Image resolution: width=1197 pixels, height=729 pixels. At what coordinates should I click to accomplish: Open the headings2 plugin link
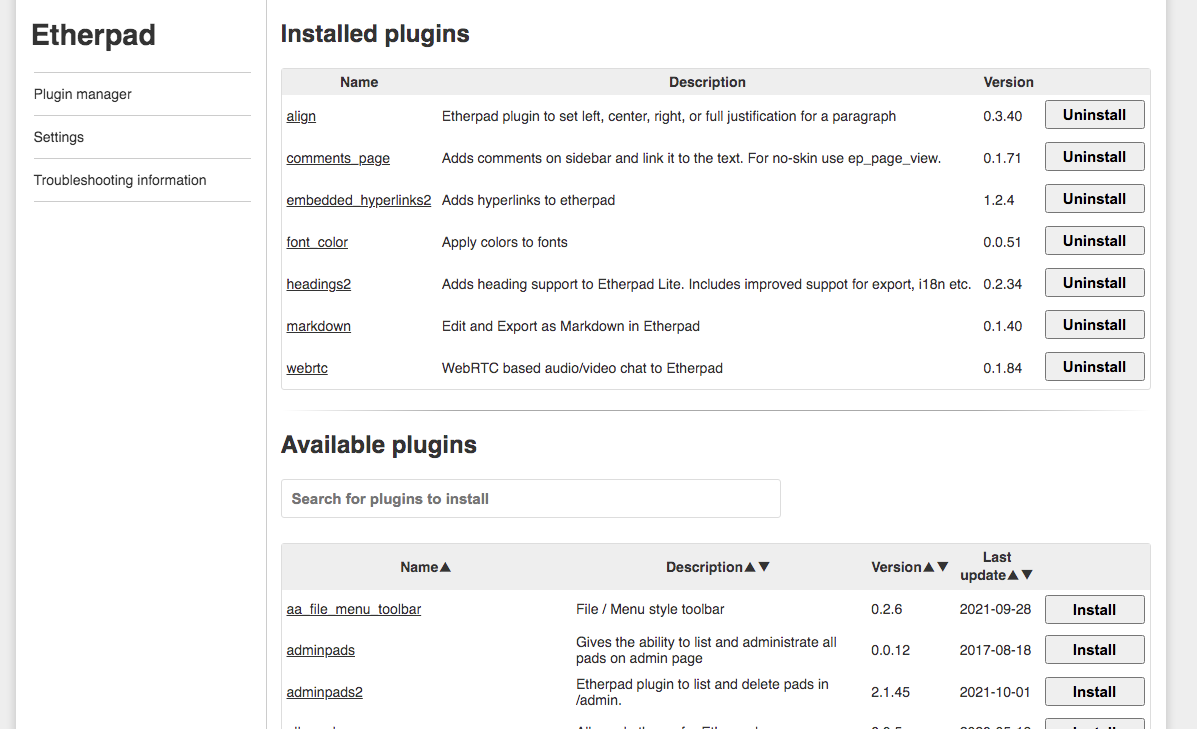coord(318,284)
